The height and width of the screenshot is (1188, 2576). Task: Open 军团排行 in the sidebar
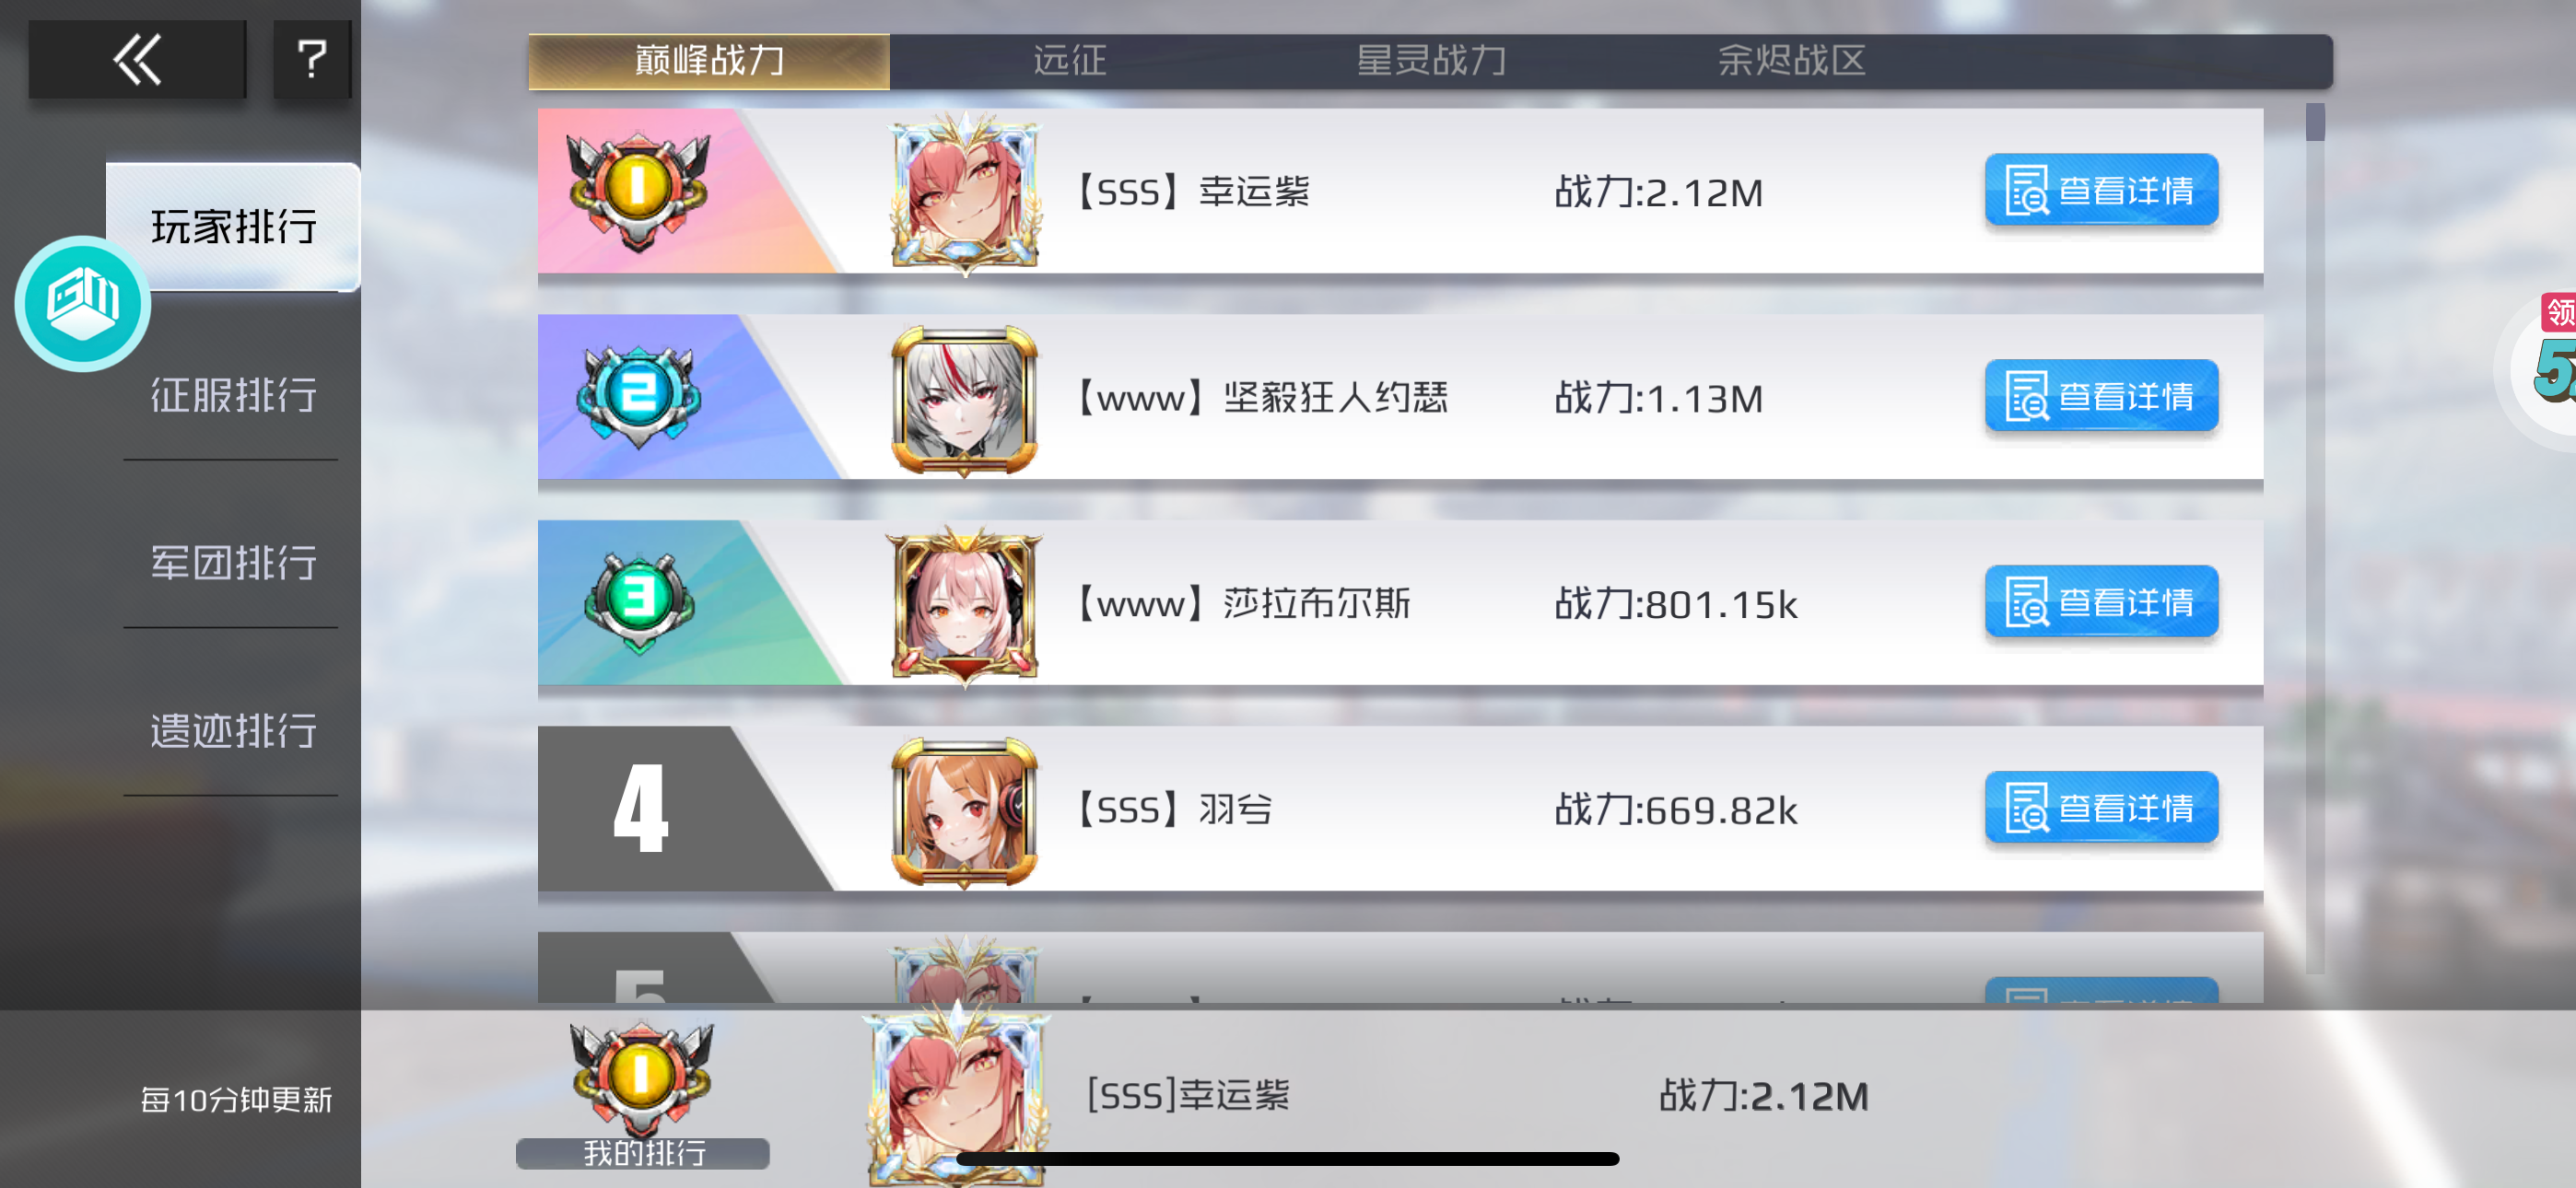click(233, 562)
